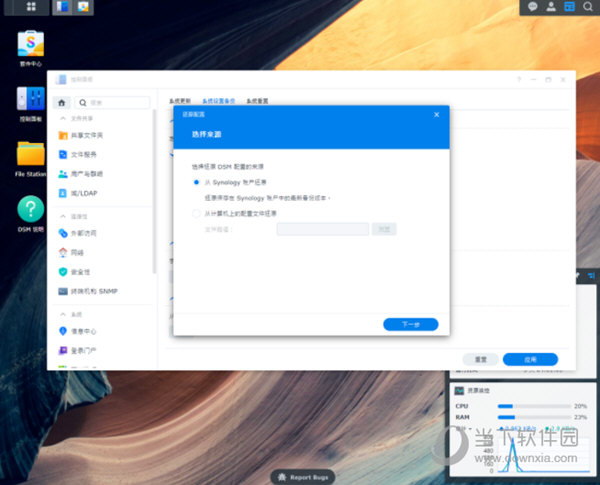
Task: Click the Report Bugs icon at the bottom
Action: click(x=282, y=477)
